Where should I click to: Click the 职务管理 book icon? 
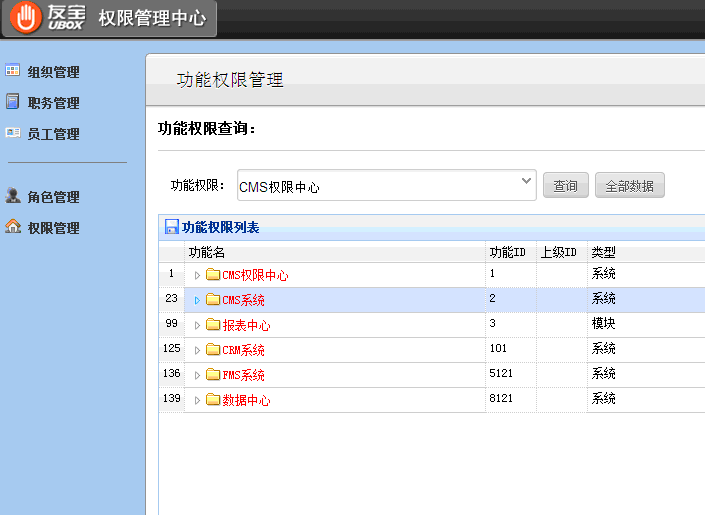coord(13,101)
